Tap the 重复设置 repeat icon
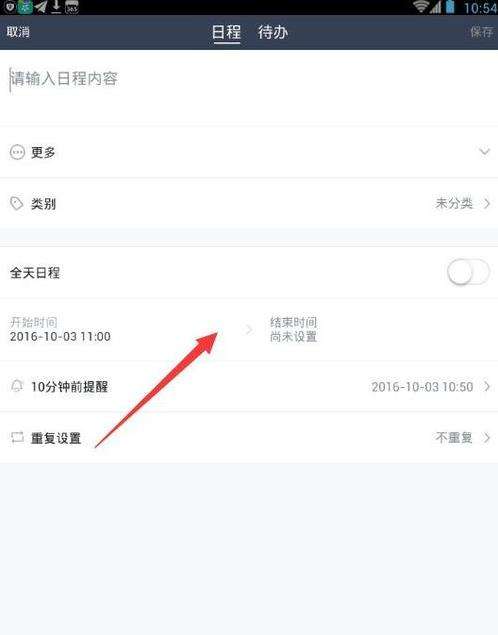Screen dimensions: 498x635 click(x=17, y=437)
